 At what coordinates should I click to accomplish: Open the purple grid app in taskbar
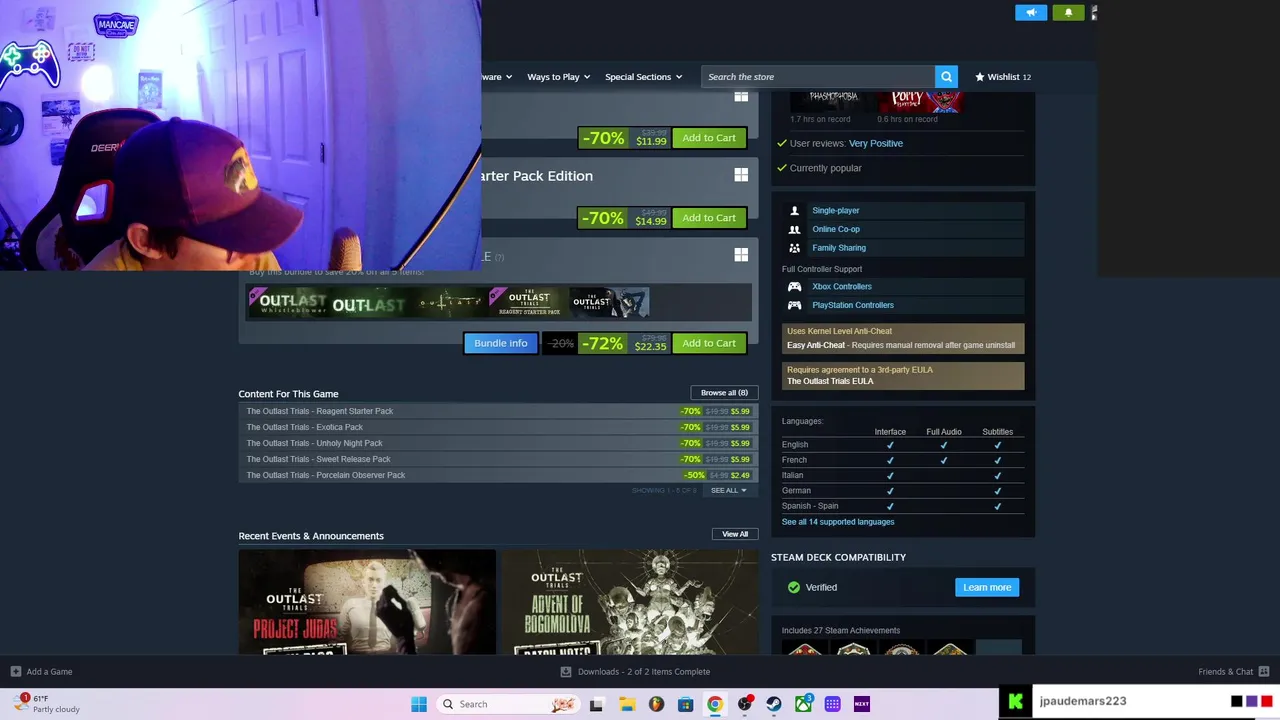(x=832, y=704)
